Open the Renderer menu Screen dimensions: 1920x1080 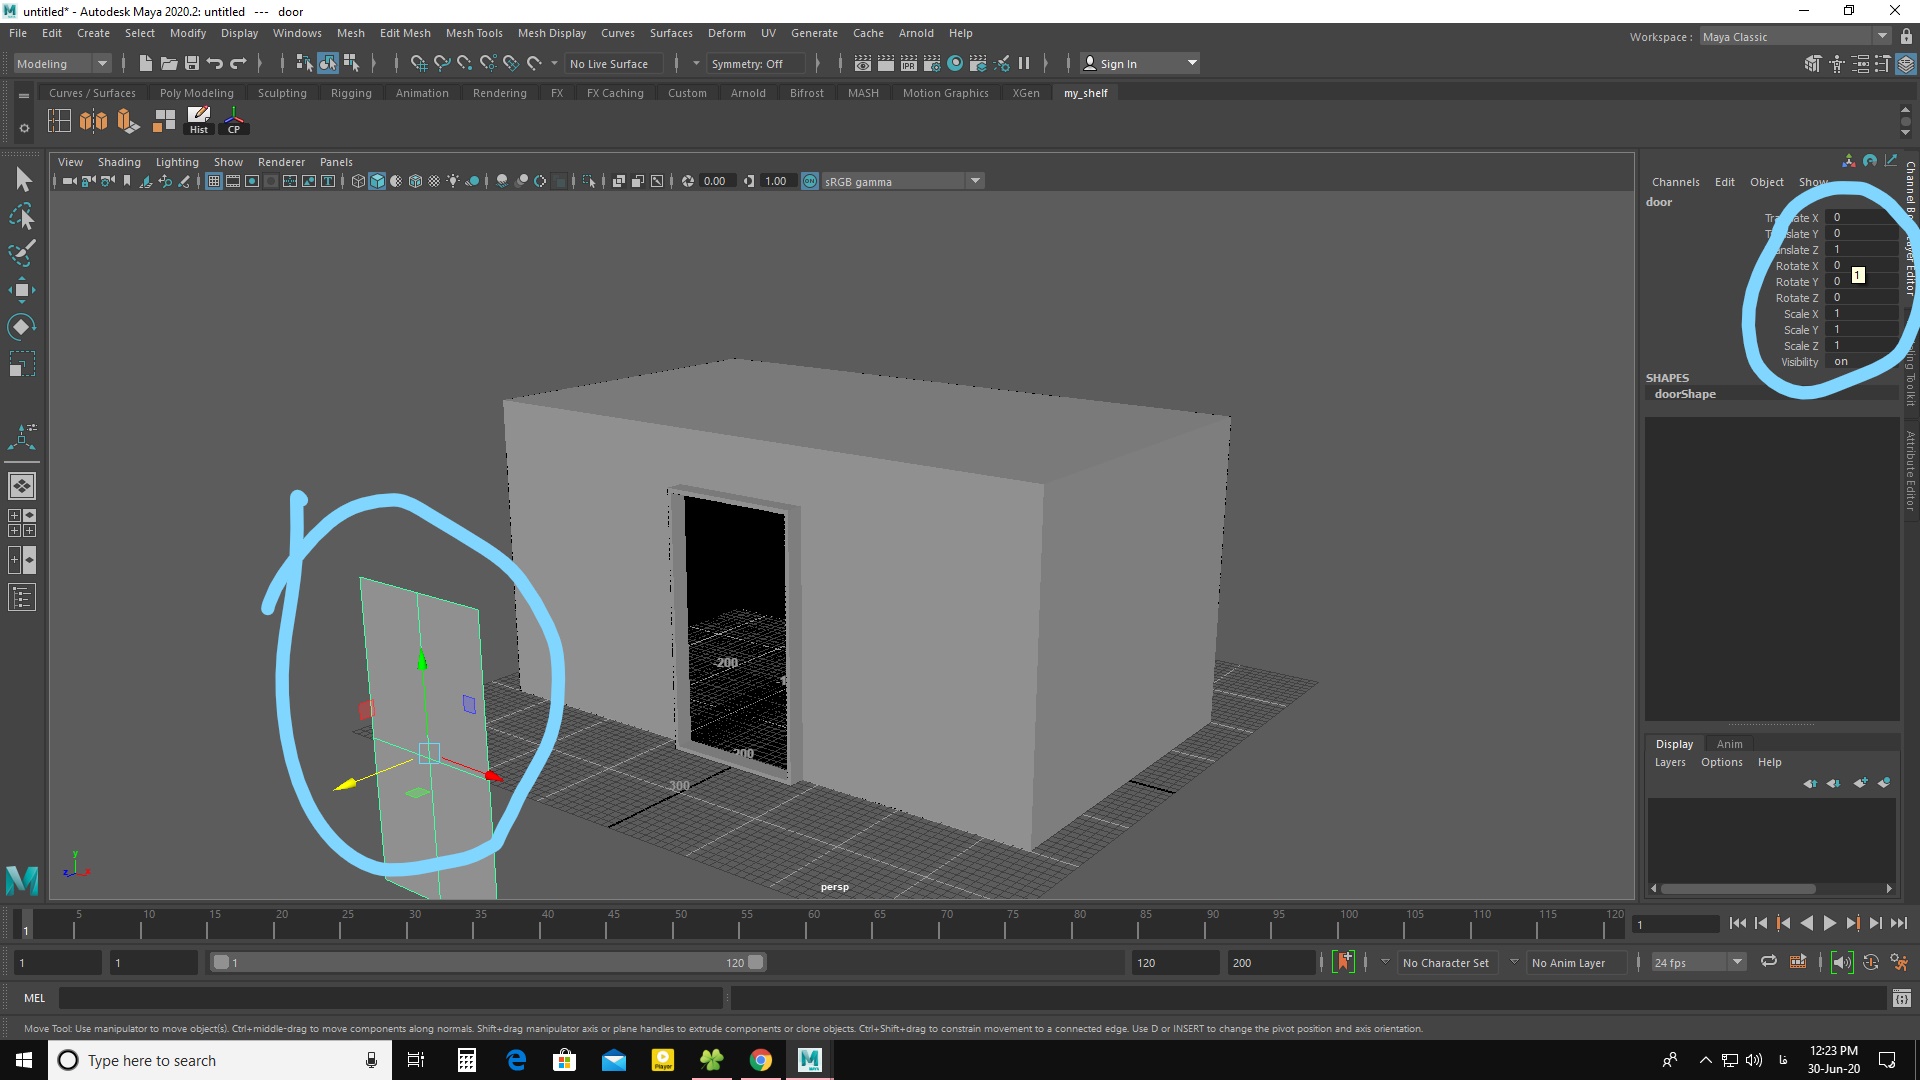tap(281, 161)
